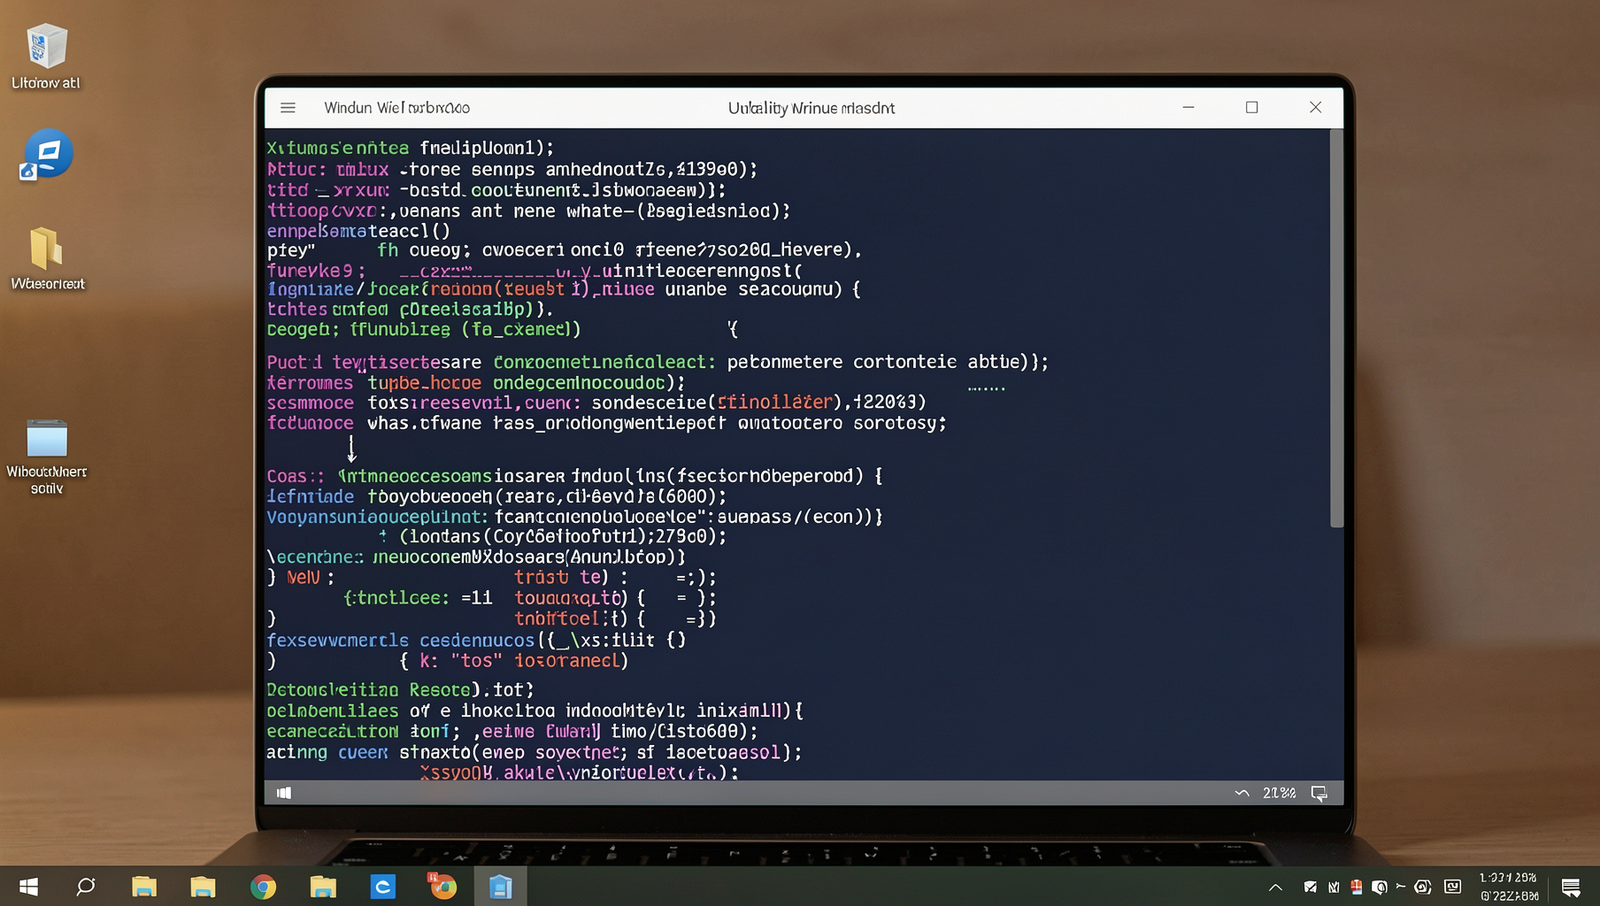Expand hidden system tray icons chevron
1600x906 pixels.
(x=1275, y=887)
